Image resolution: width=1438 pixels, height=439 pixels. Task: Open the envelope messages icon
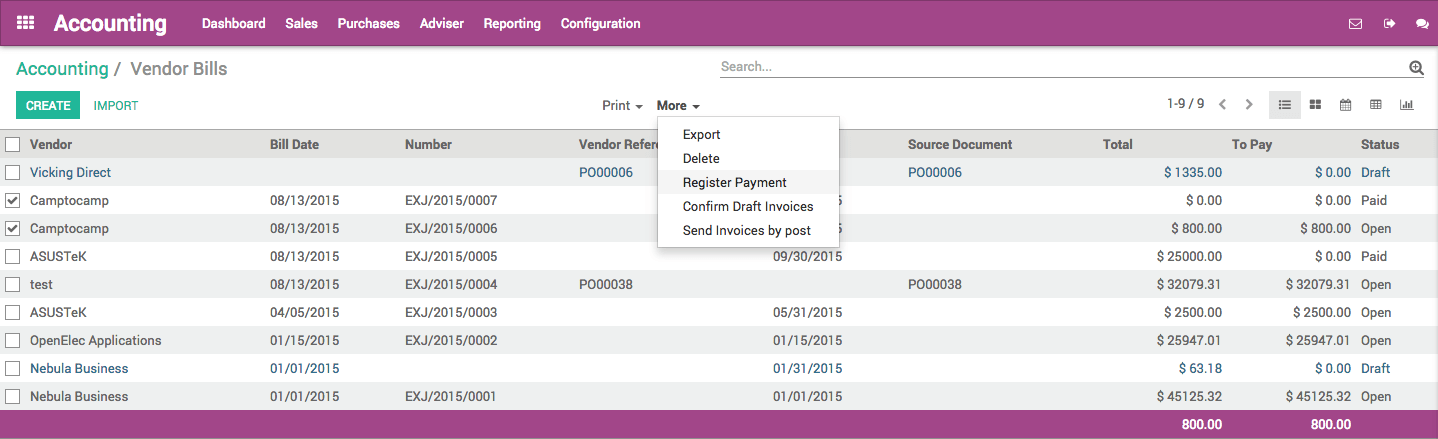1355,24
